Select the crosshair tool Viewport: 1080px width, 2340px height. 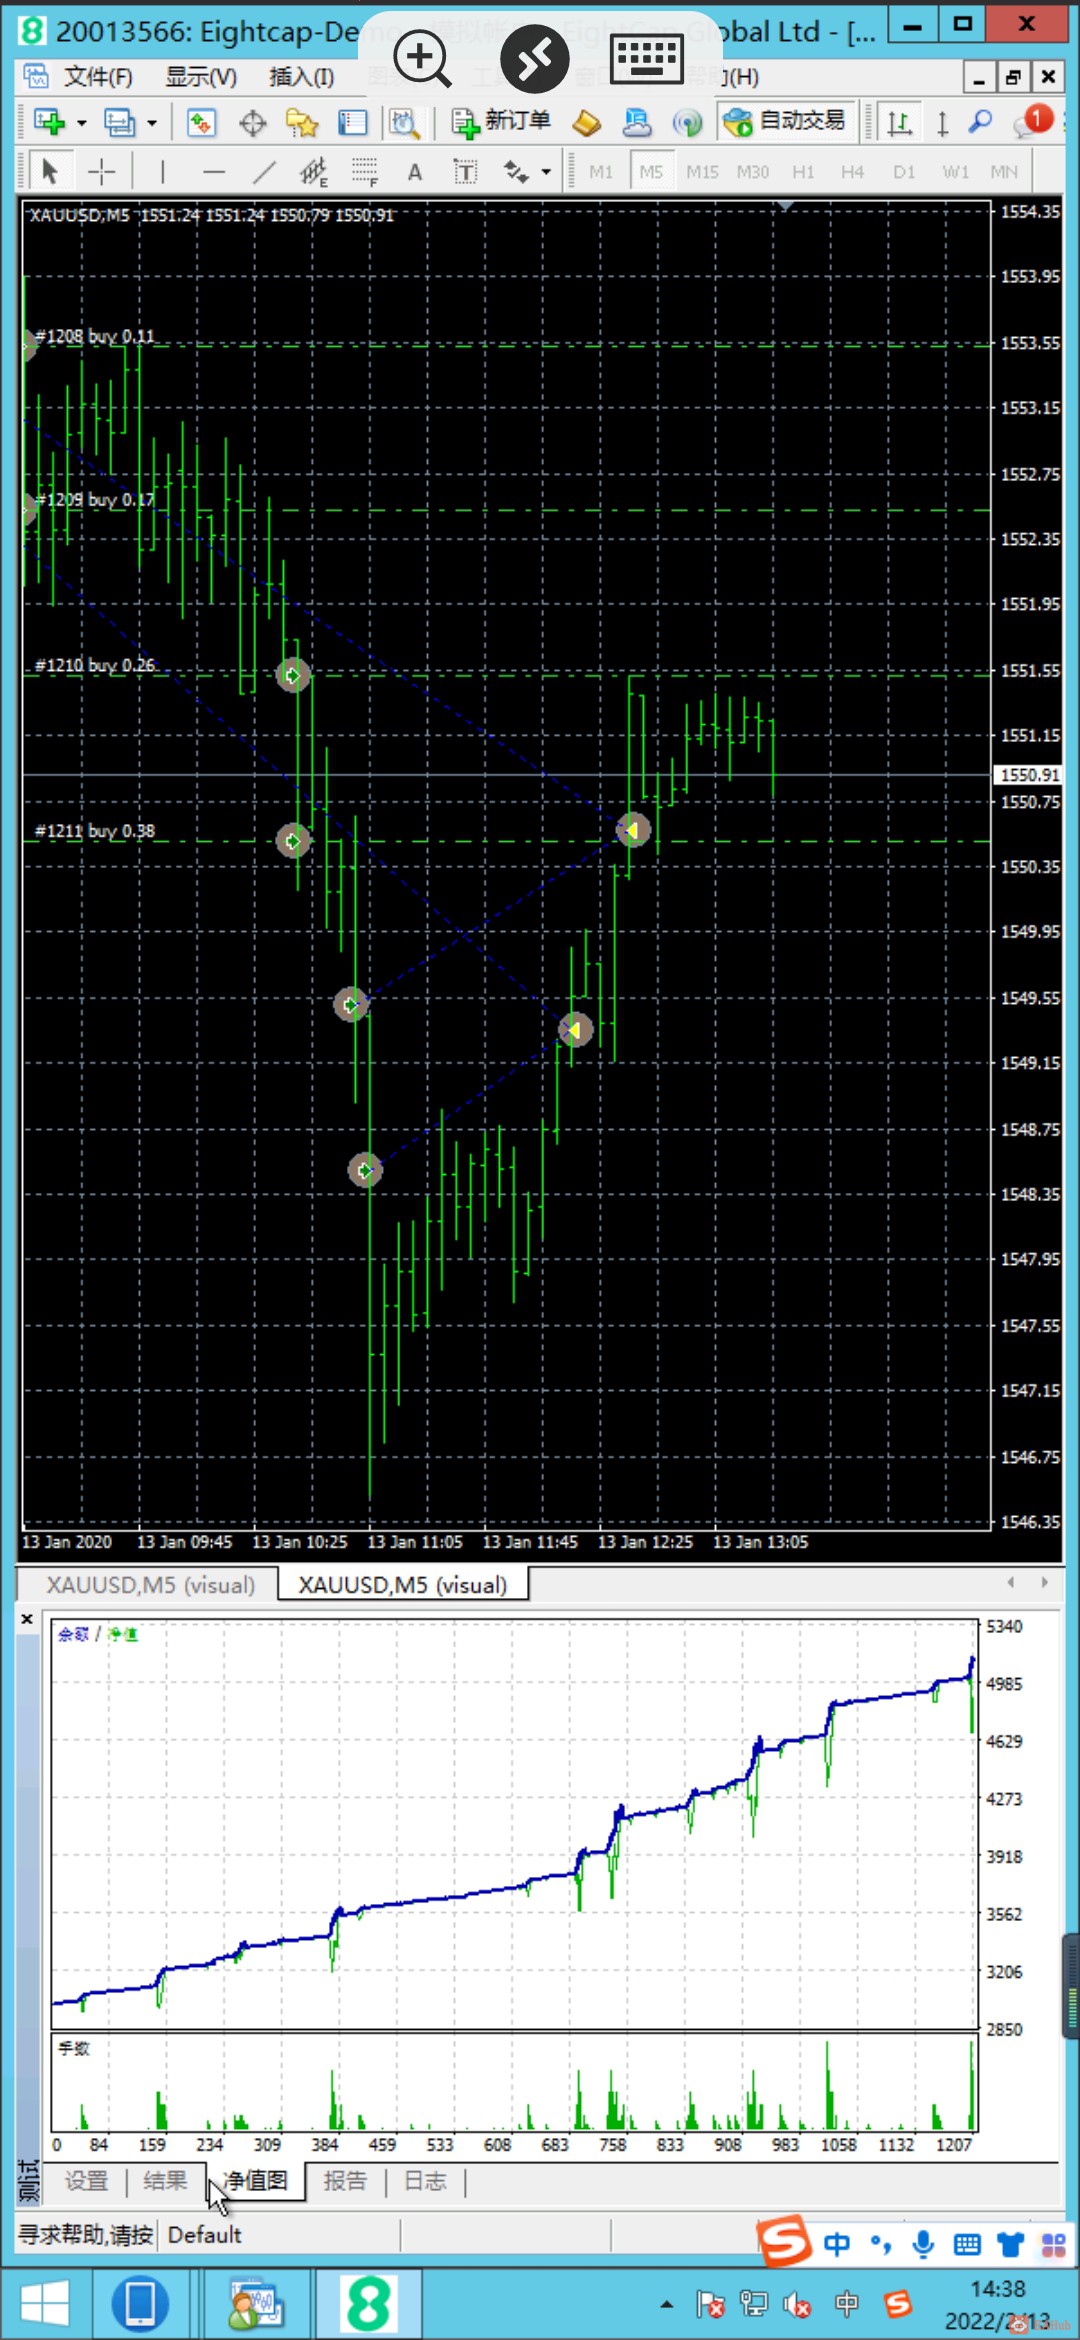click(x=101, y=172)
